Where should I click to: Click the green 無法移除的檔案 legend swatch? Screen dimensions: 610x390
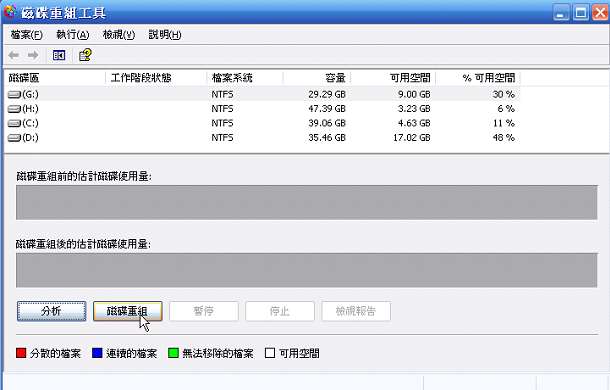173,353
